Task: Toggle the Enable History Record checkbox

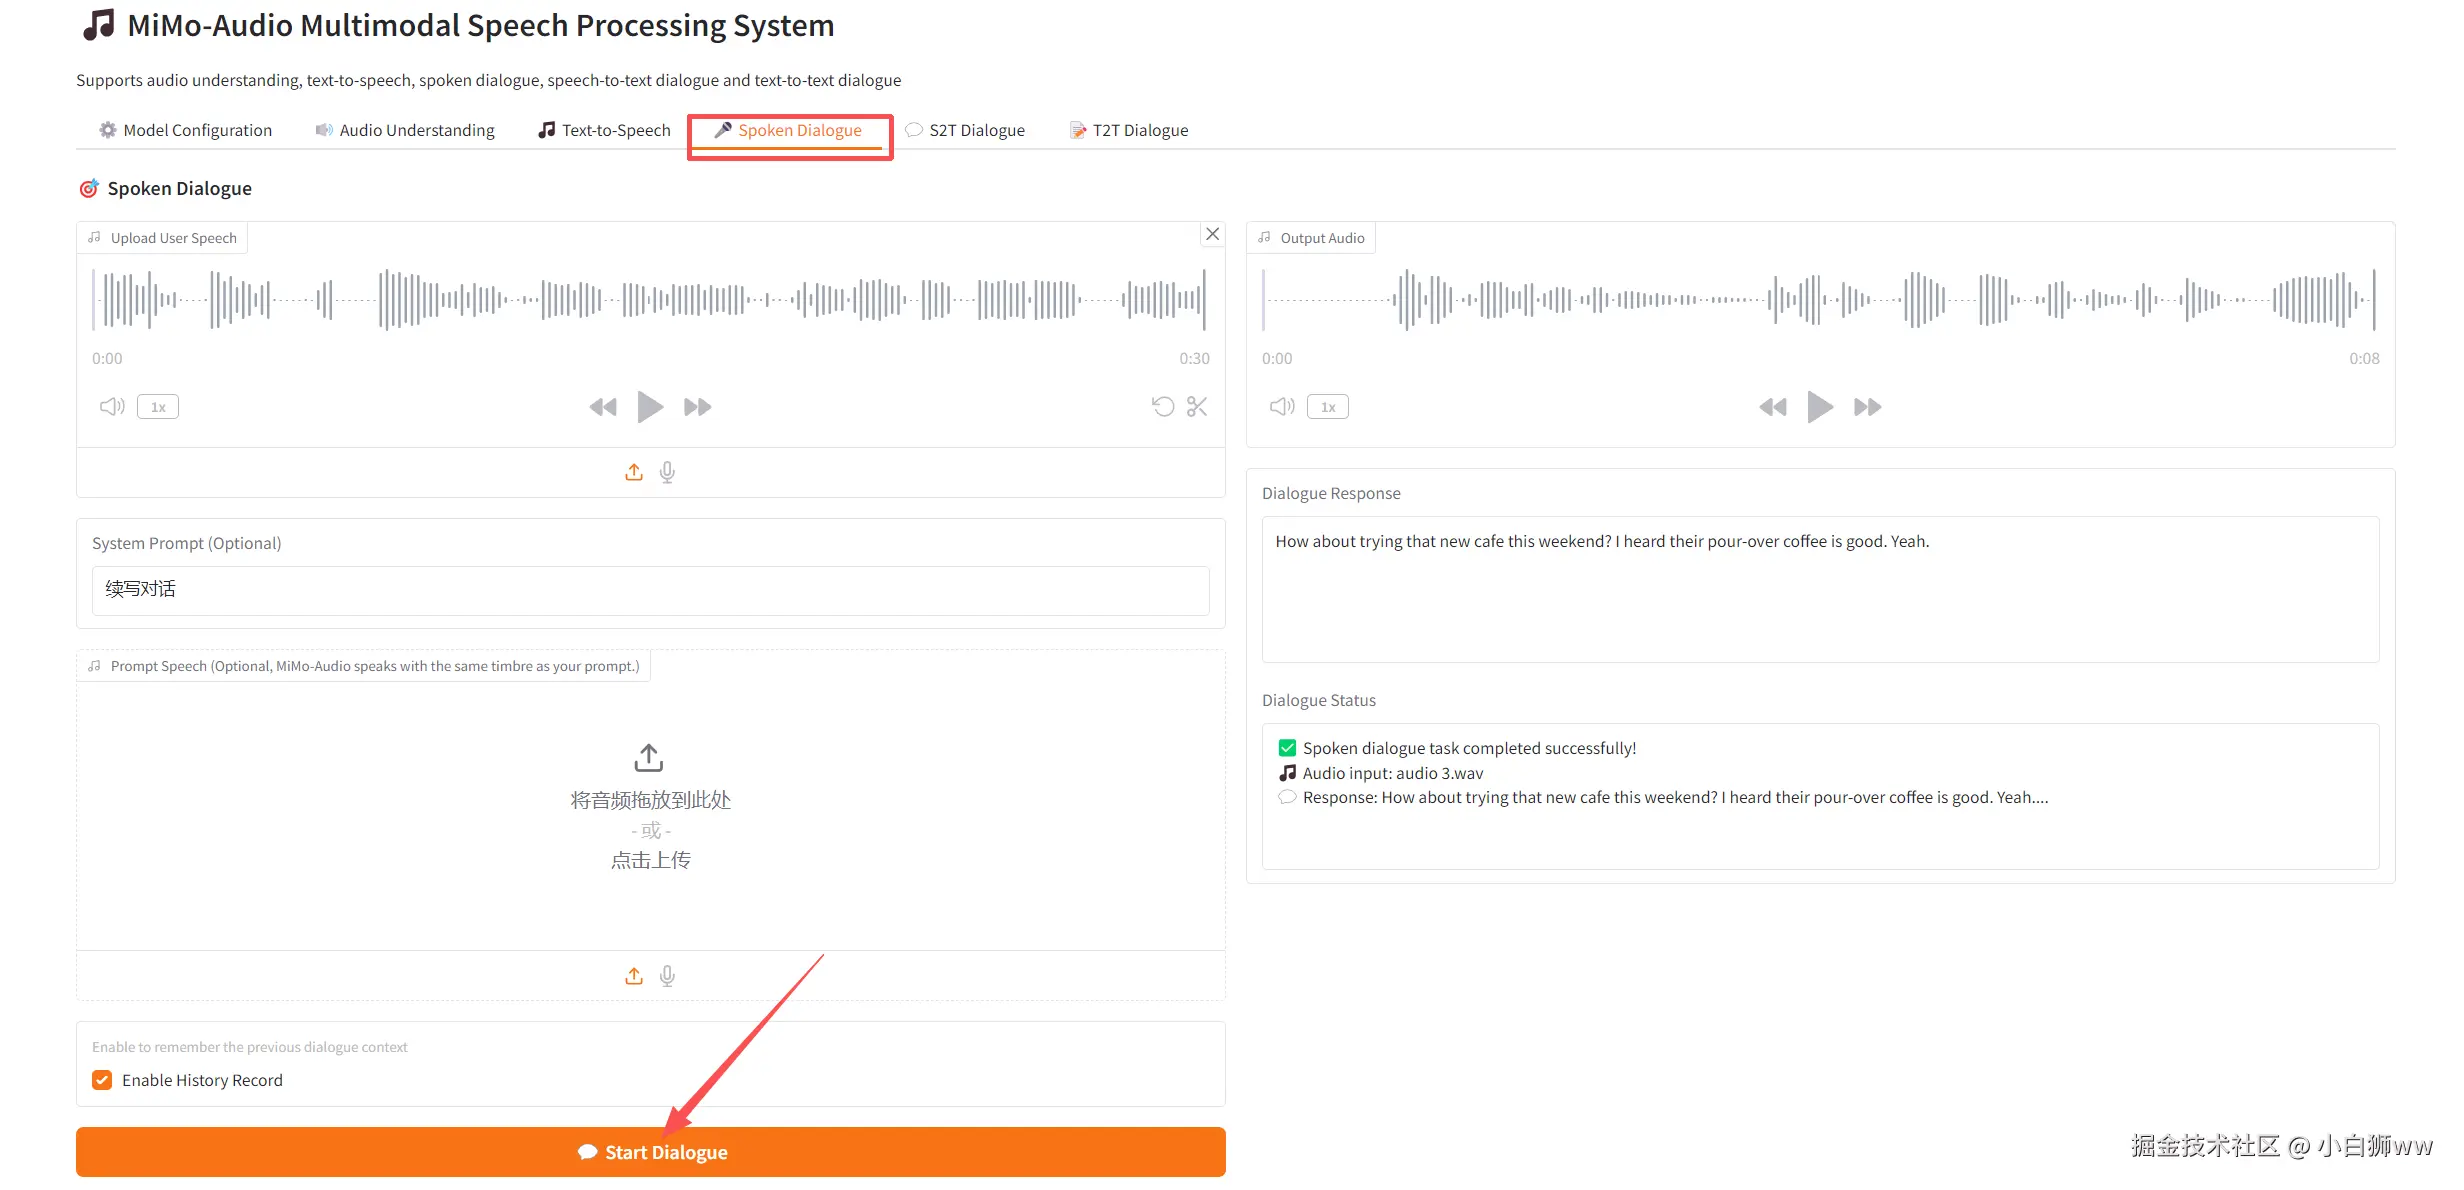Action: coord(102,1080)
